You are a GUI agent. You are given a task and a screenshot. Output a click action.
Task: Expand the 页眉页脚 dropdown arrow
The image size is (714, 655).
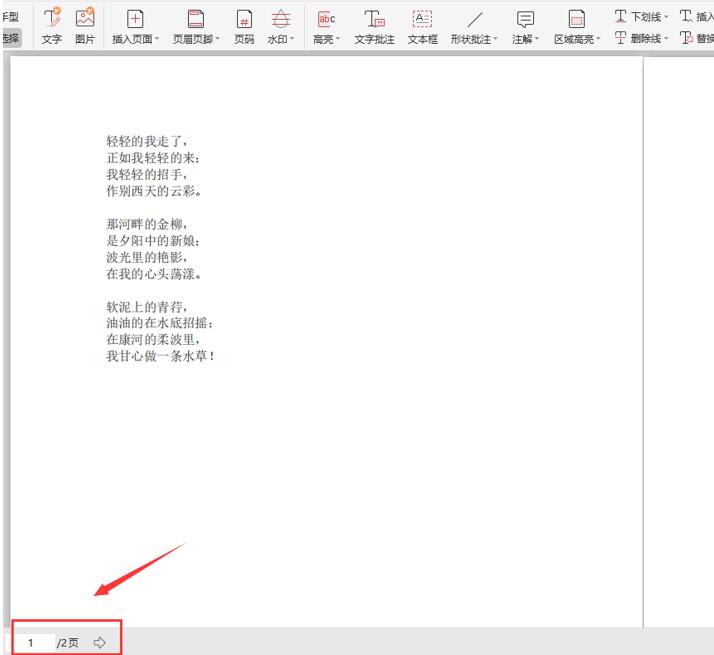point(218,39)
